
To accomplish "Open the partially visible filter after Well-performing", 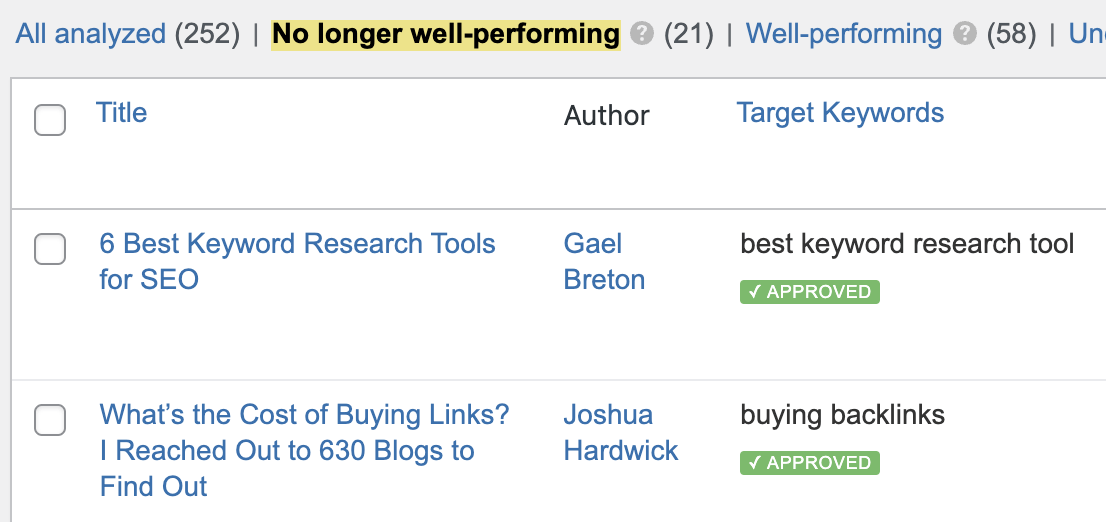I will (1086, 35).
